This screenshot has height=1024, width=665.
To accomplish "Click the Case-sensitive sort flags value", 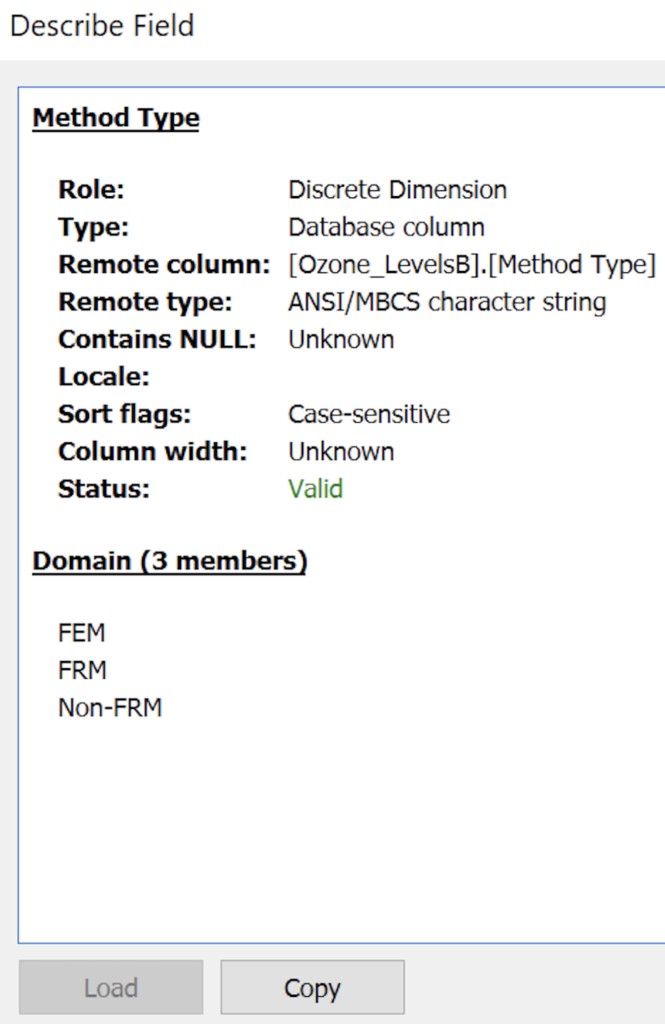I will point(369,414).
